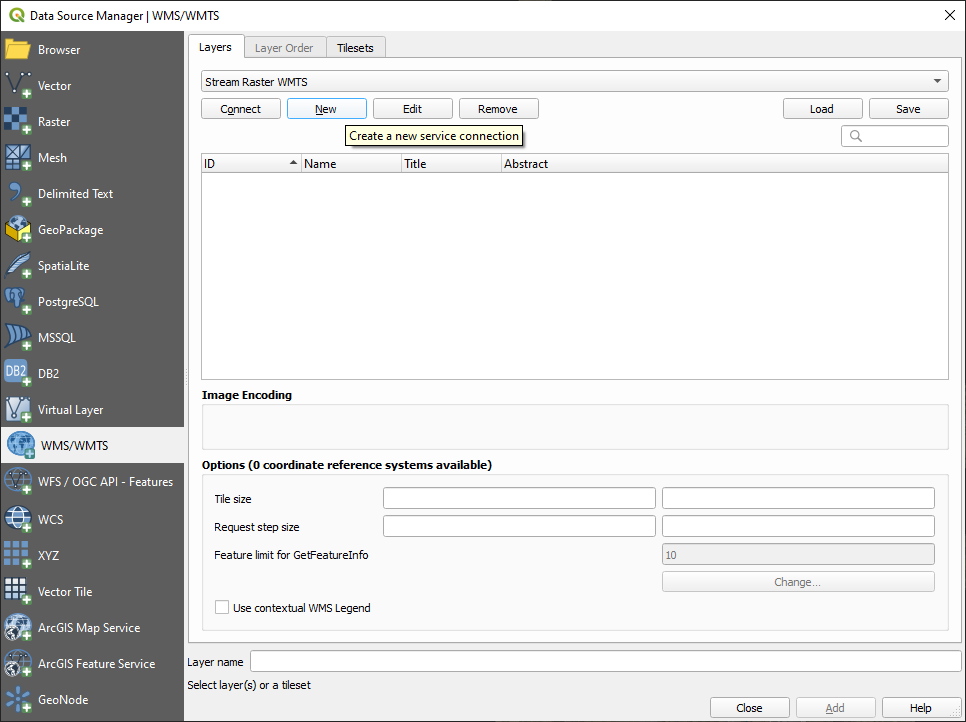Viewport: 966px width, 722px height.
Task: Select the DB2 database icon
Action: [17, 373]
